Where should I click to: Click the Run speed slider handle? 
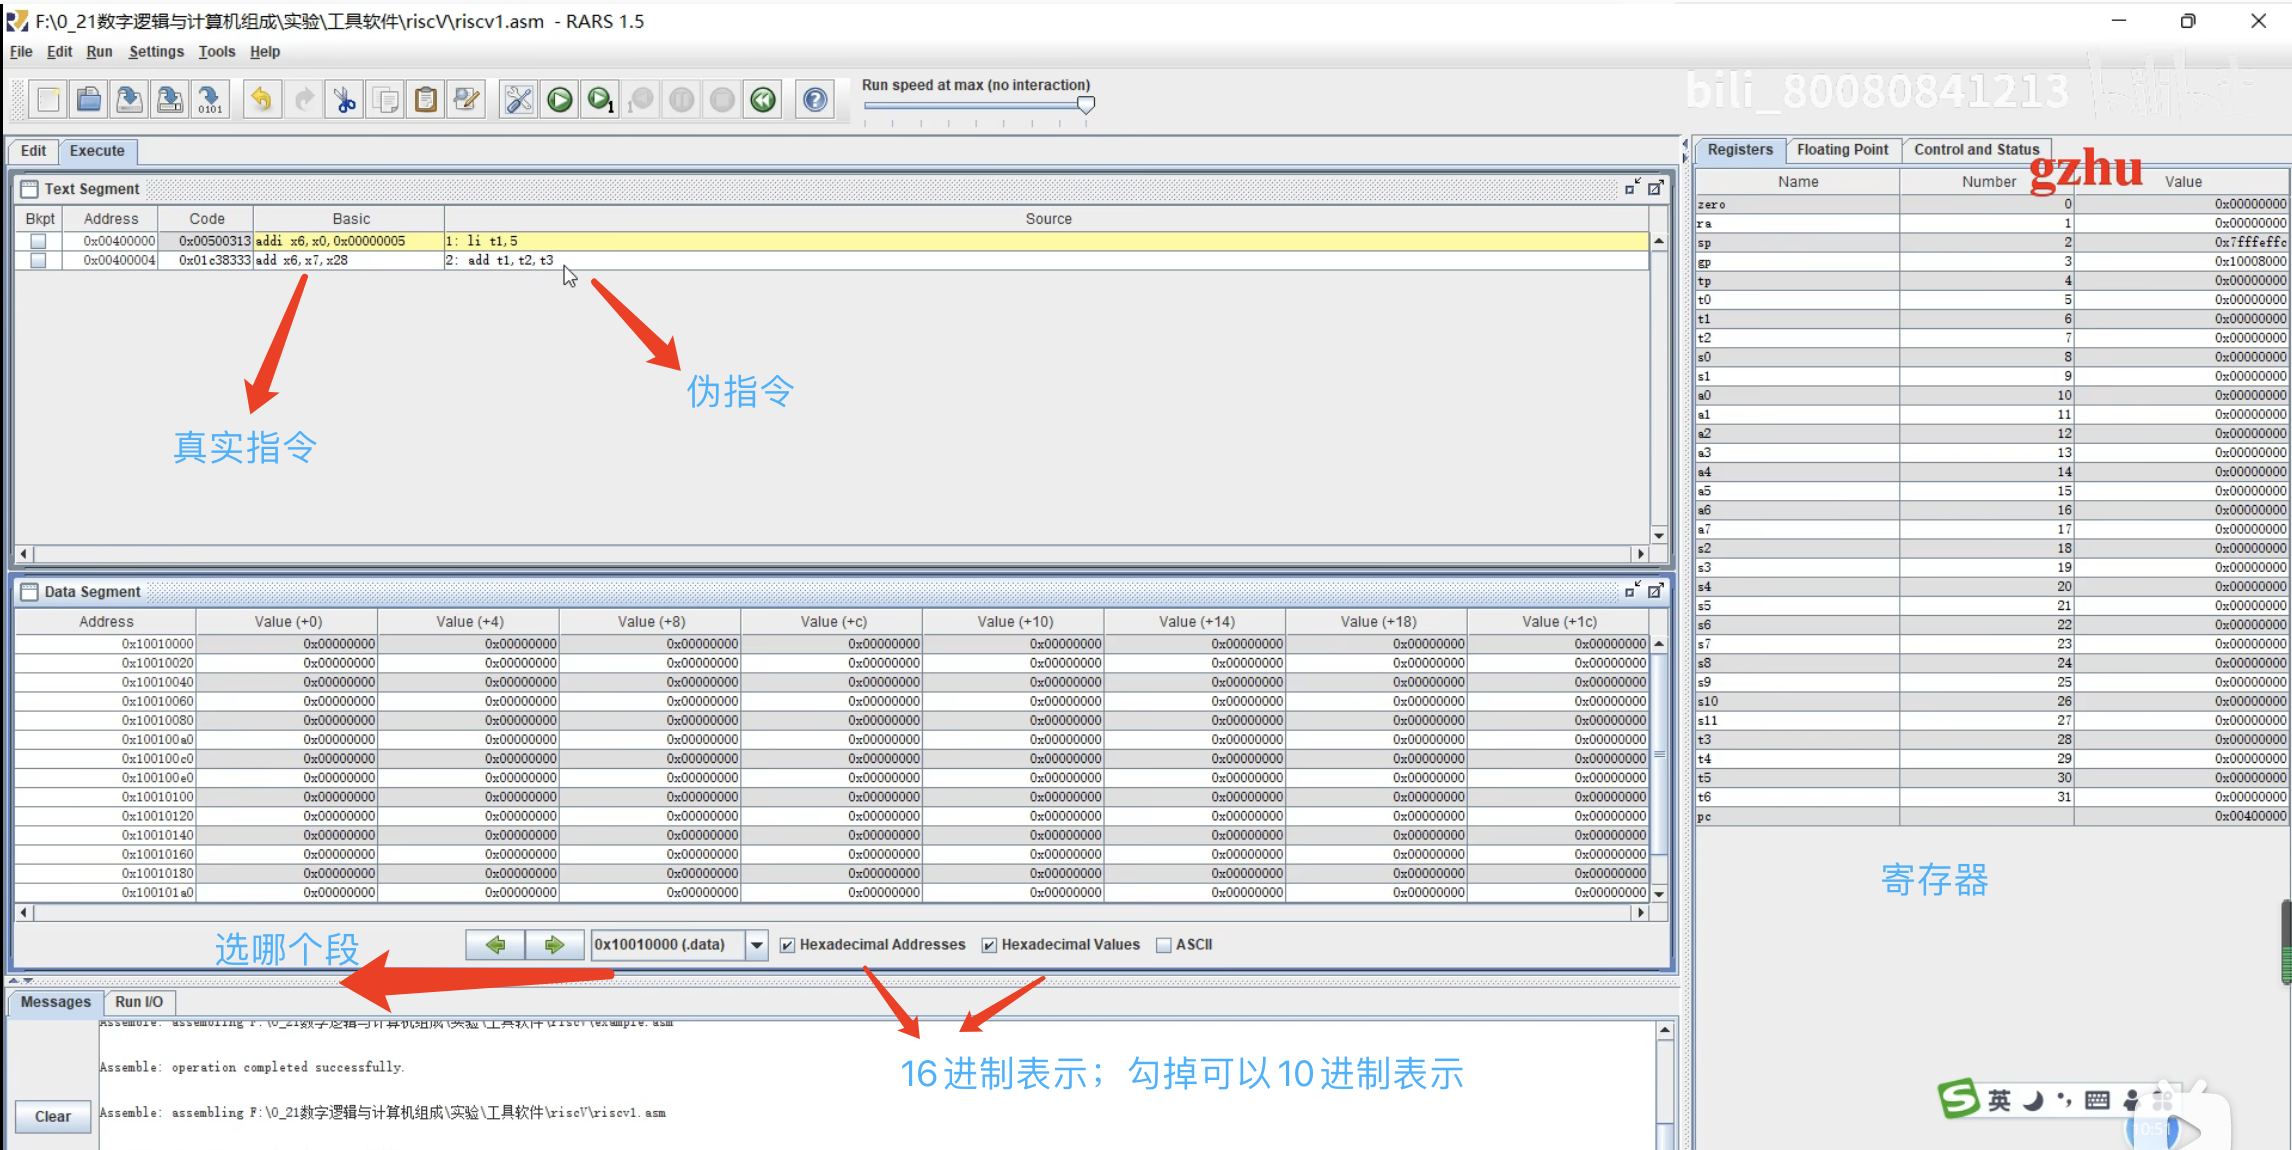pos(1086,104)
